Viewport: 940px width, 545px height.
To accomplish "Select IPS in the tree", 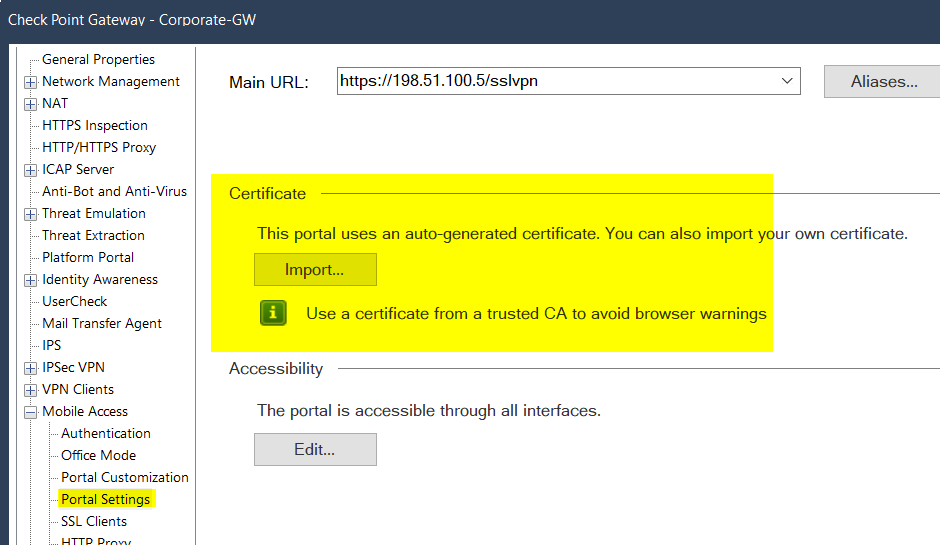I will 52,345.
